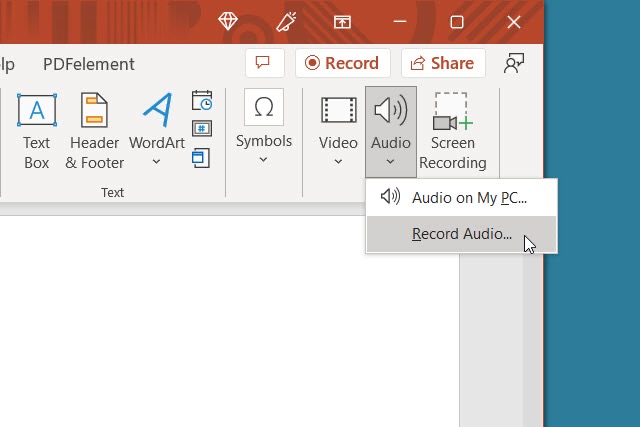
Task: Expand the Video dropdown
Action: click(338, 161)
